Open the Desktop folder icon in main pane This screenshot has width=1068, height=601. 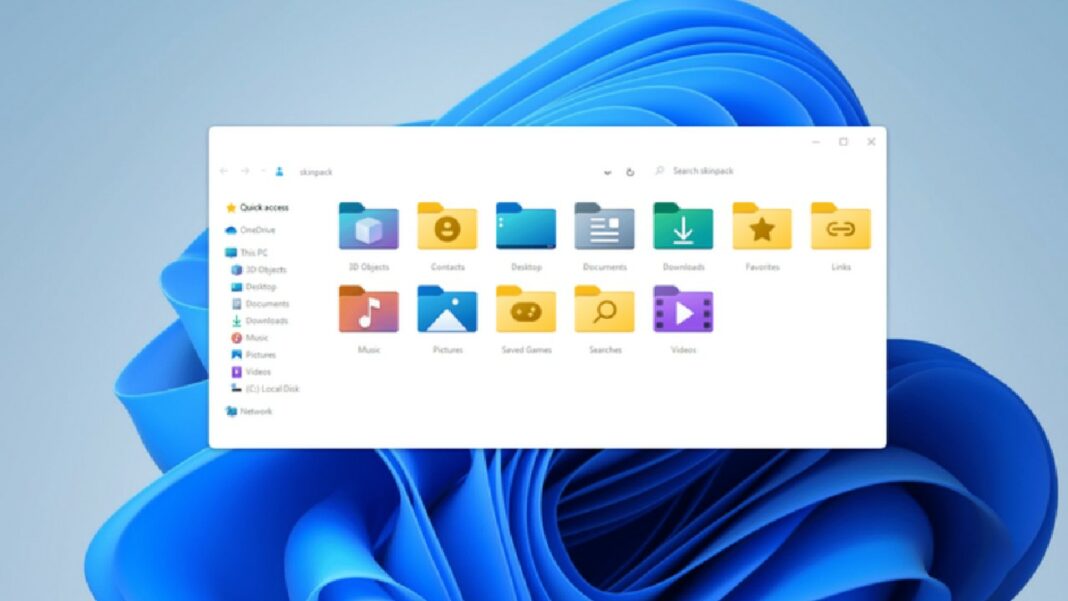(526, 226)
